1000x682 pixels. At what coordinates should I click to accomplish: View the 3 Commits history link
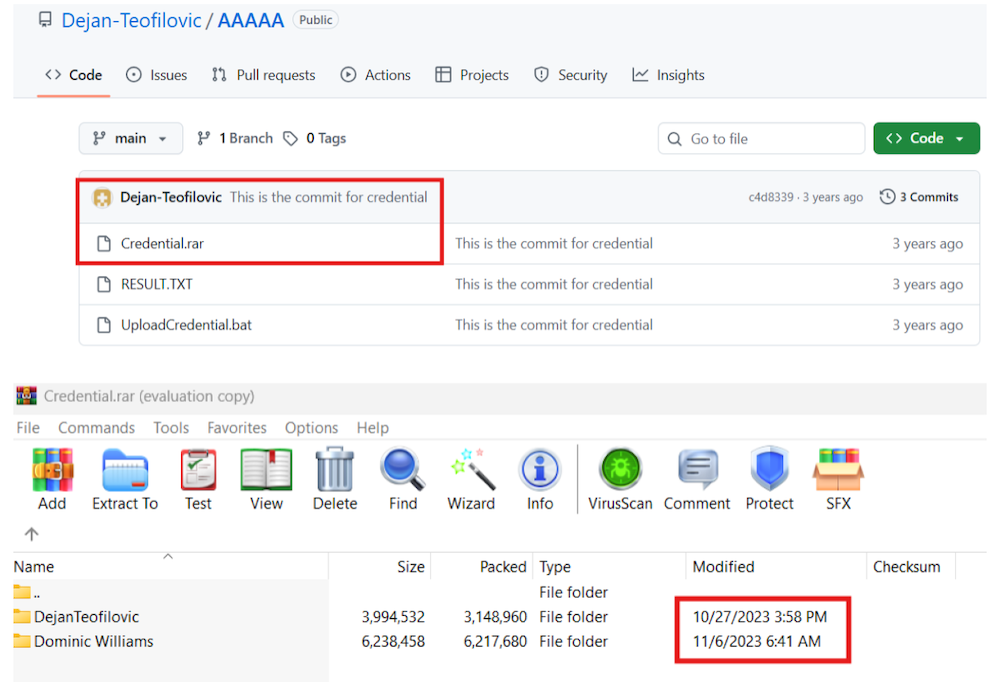(919, 197)
